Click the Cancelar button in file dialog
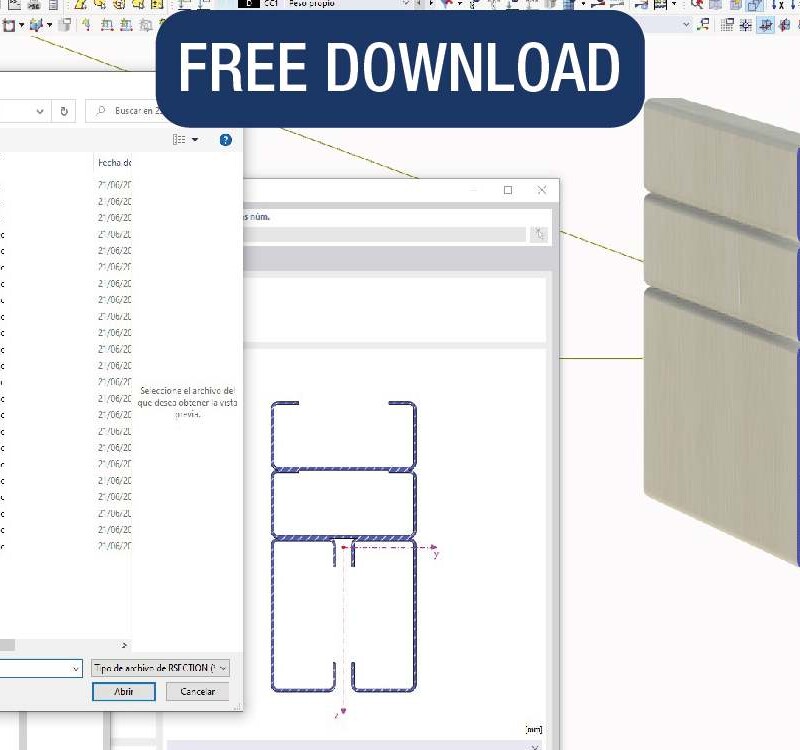Viewport: 800px width, 750px height. pos(197,692)
